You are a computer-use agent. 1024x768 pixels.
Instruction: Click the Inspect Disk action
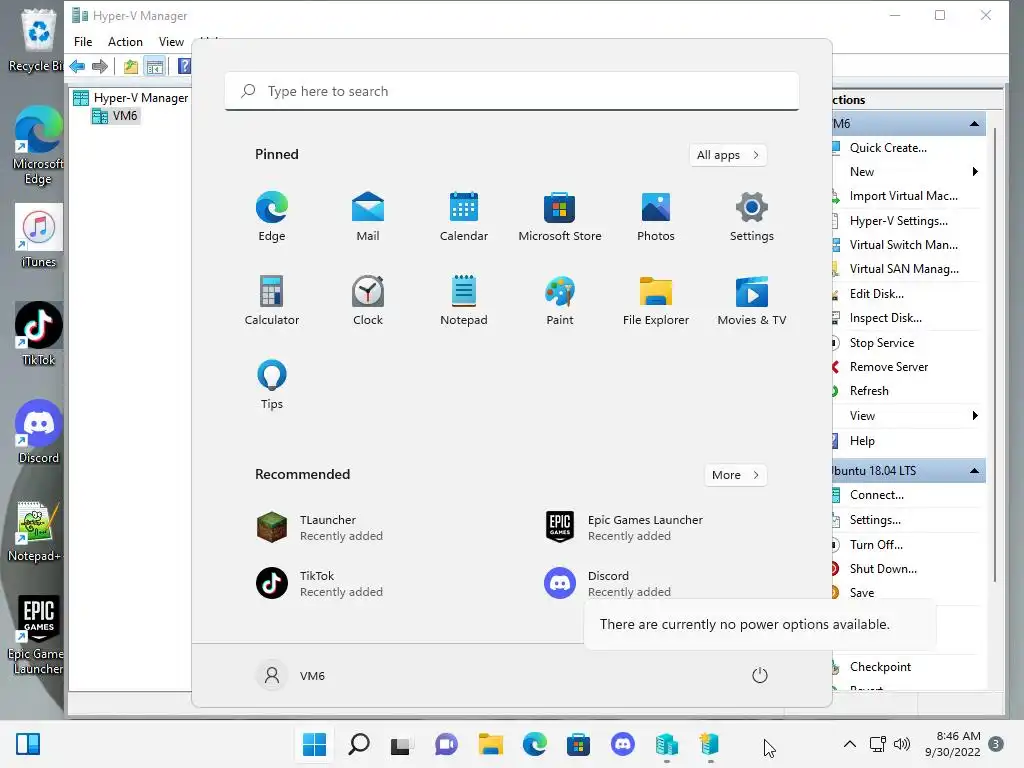(x=886, y=318)
